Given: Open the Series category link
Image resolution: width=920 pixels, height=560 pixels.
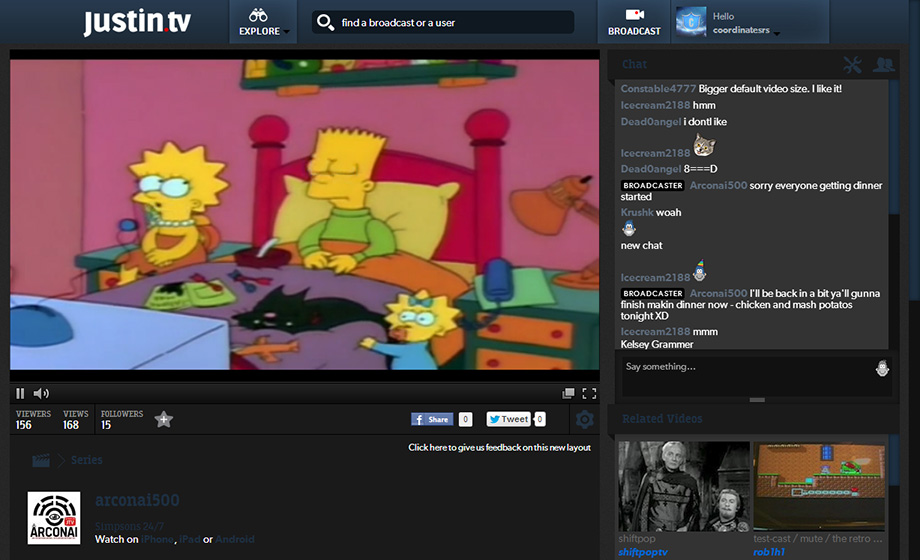Looking at the screenshot, I should pos(86,460).
